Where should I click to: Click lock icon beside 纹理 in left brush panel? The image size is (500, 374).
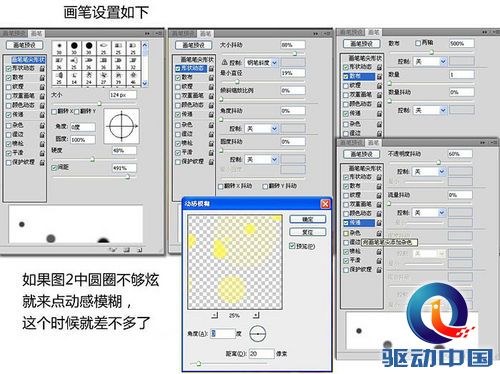[x=42, y=87]
